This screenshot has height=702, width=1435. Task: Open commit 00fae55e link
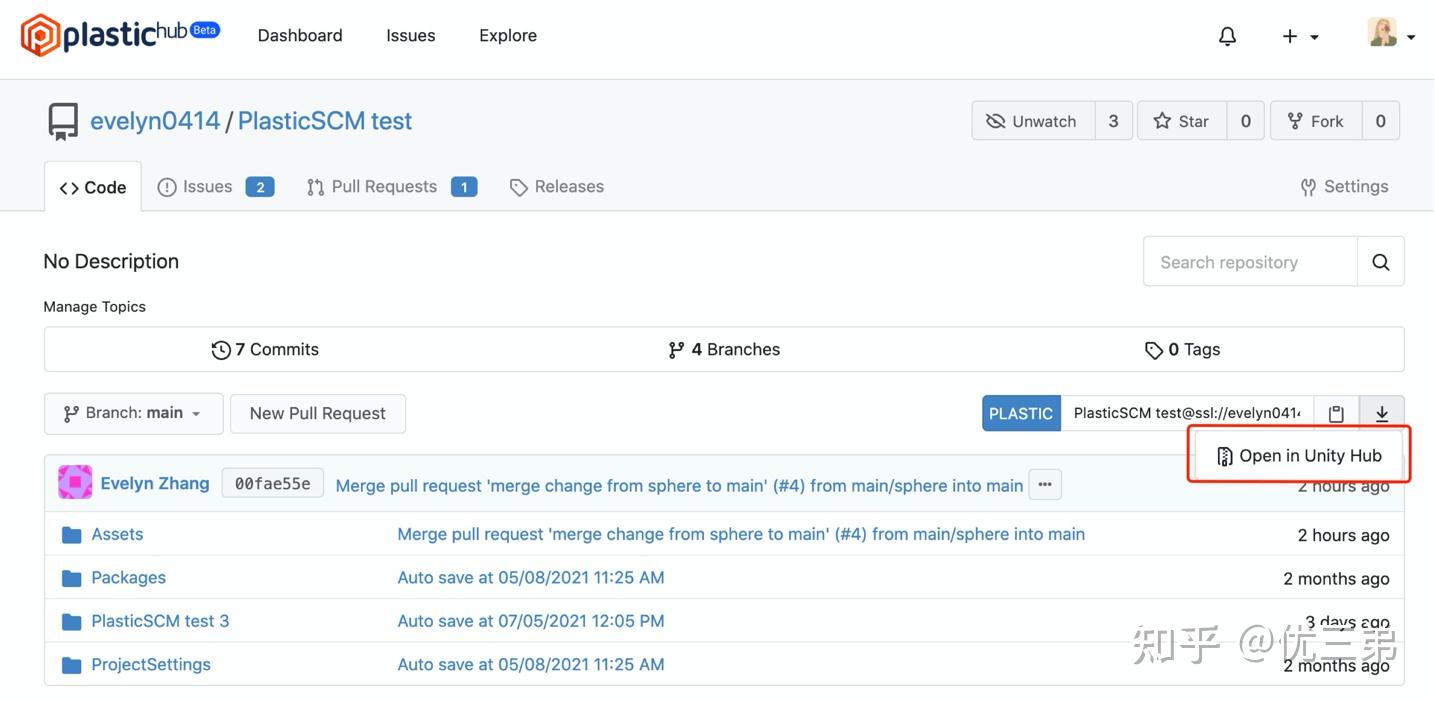coord(272,484)
